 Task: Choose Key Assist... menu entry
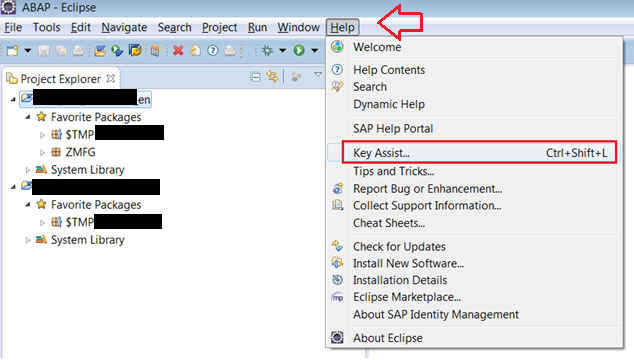(474, 153)
